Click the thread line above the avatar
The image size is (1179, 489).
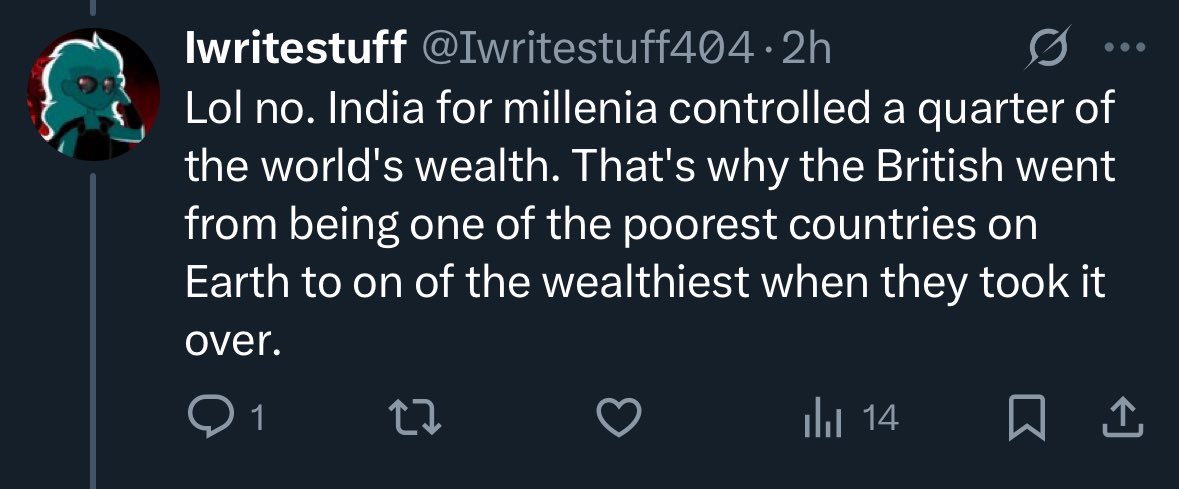[93, 7]
